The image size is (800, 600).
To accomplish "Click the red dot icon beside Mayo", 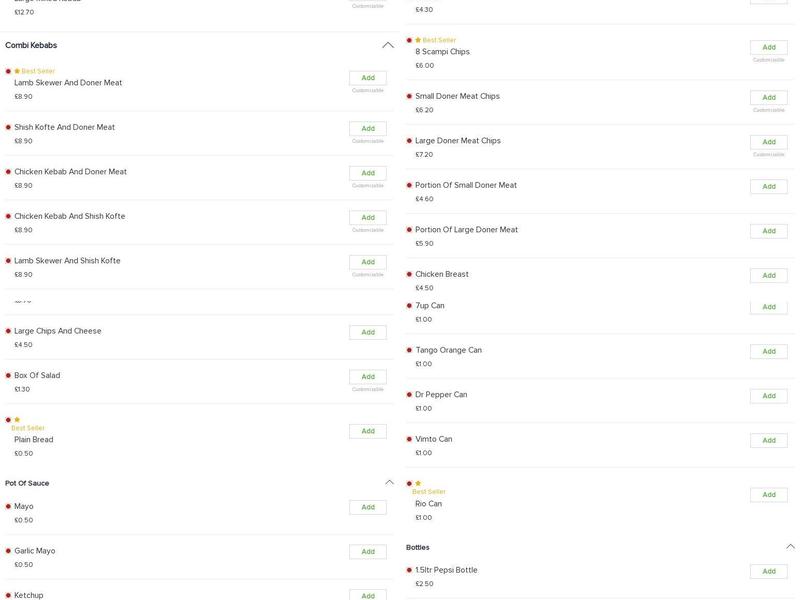I will point(8,507).
